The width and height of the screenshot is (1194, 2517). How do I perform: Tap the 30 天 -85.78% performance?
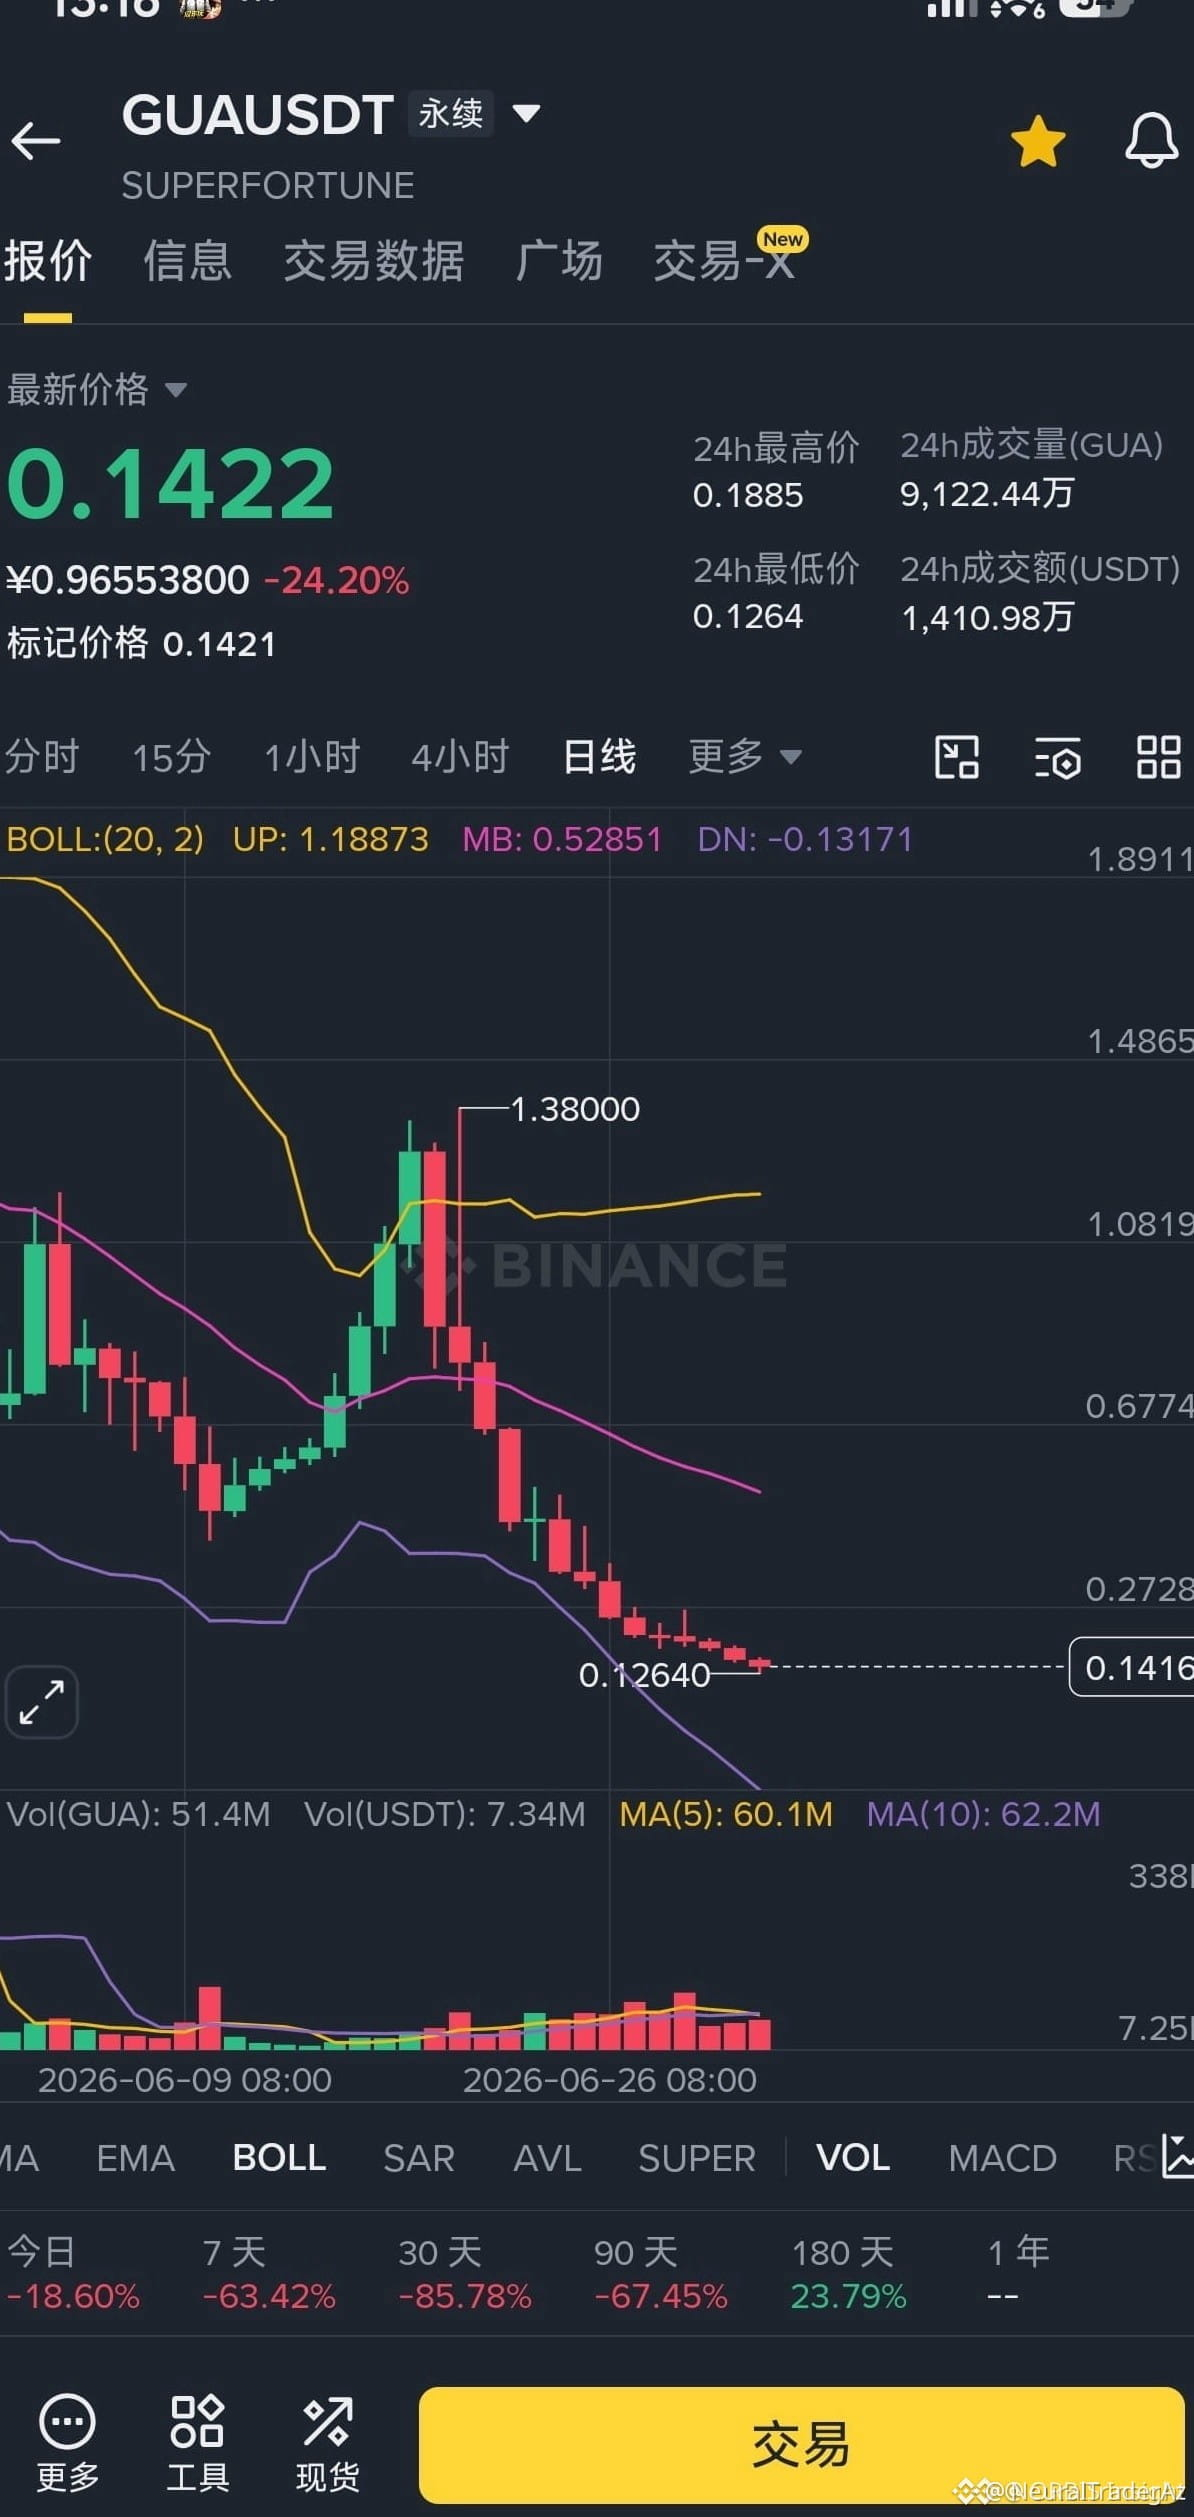(x=464, y=2273)
